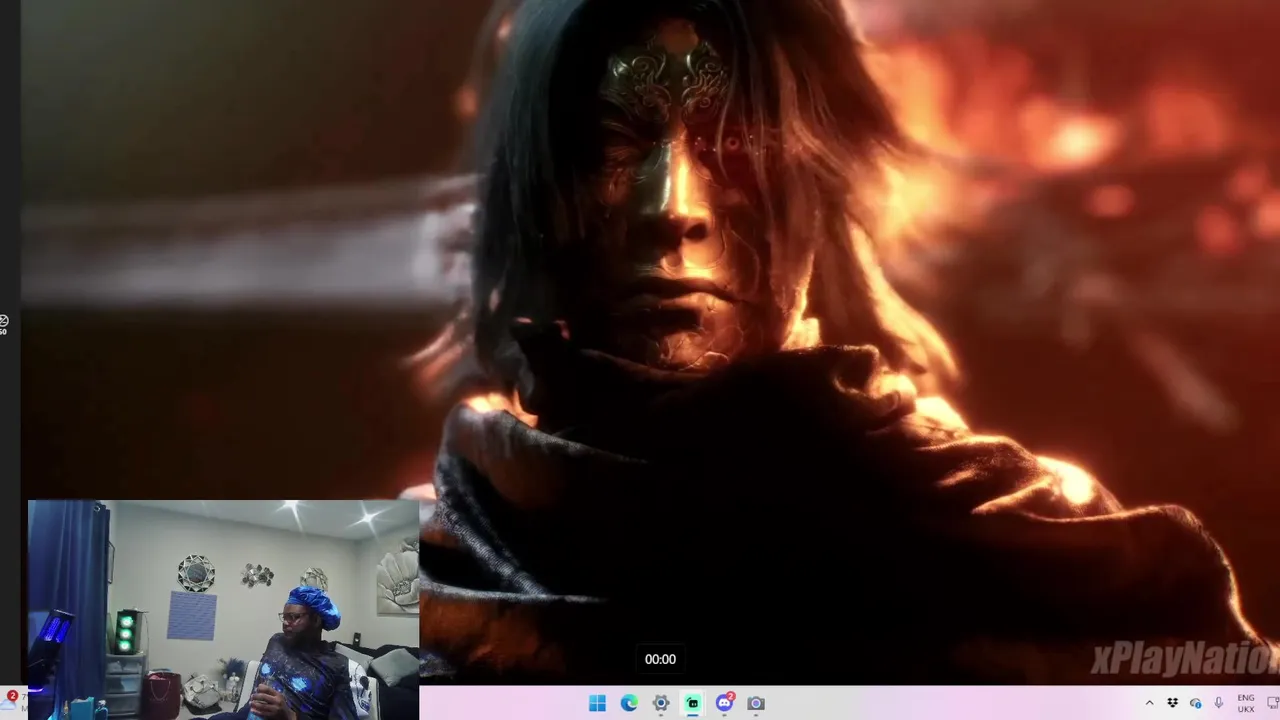Click the webcam overlay feed
Screen dimensions: 1280x720
tap(223, 609)
